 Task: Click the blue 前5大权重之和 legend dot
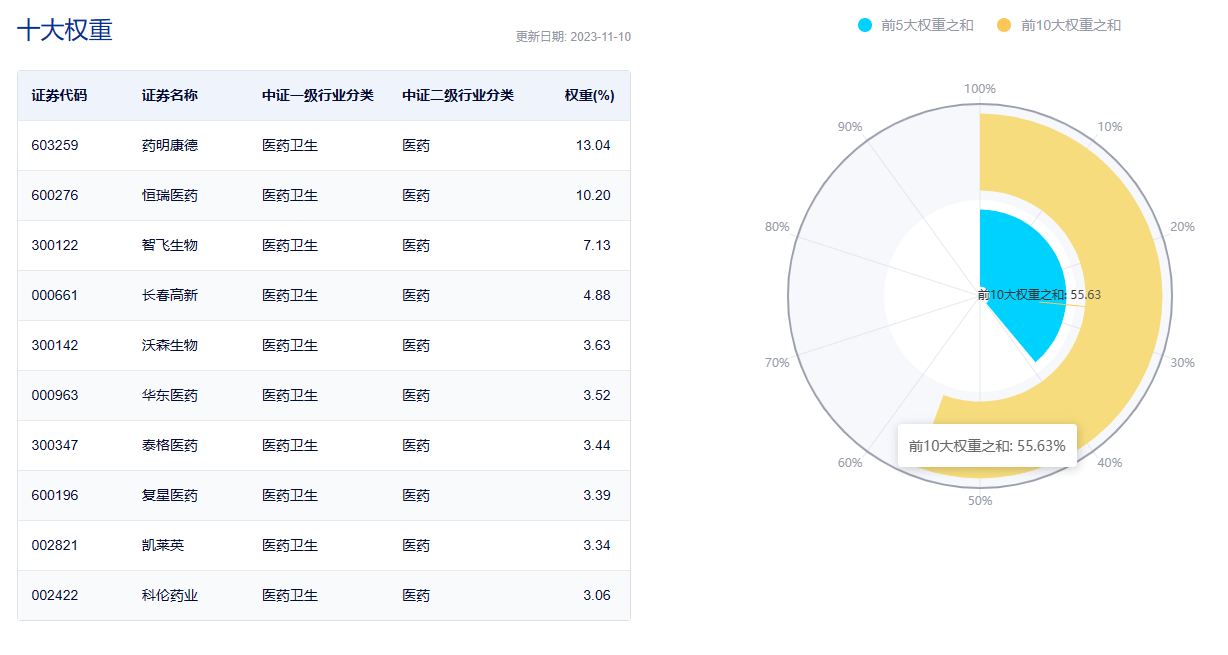pos(865,25)
